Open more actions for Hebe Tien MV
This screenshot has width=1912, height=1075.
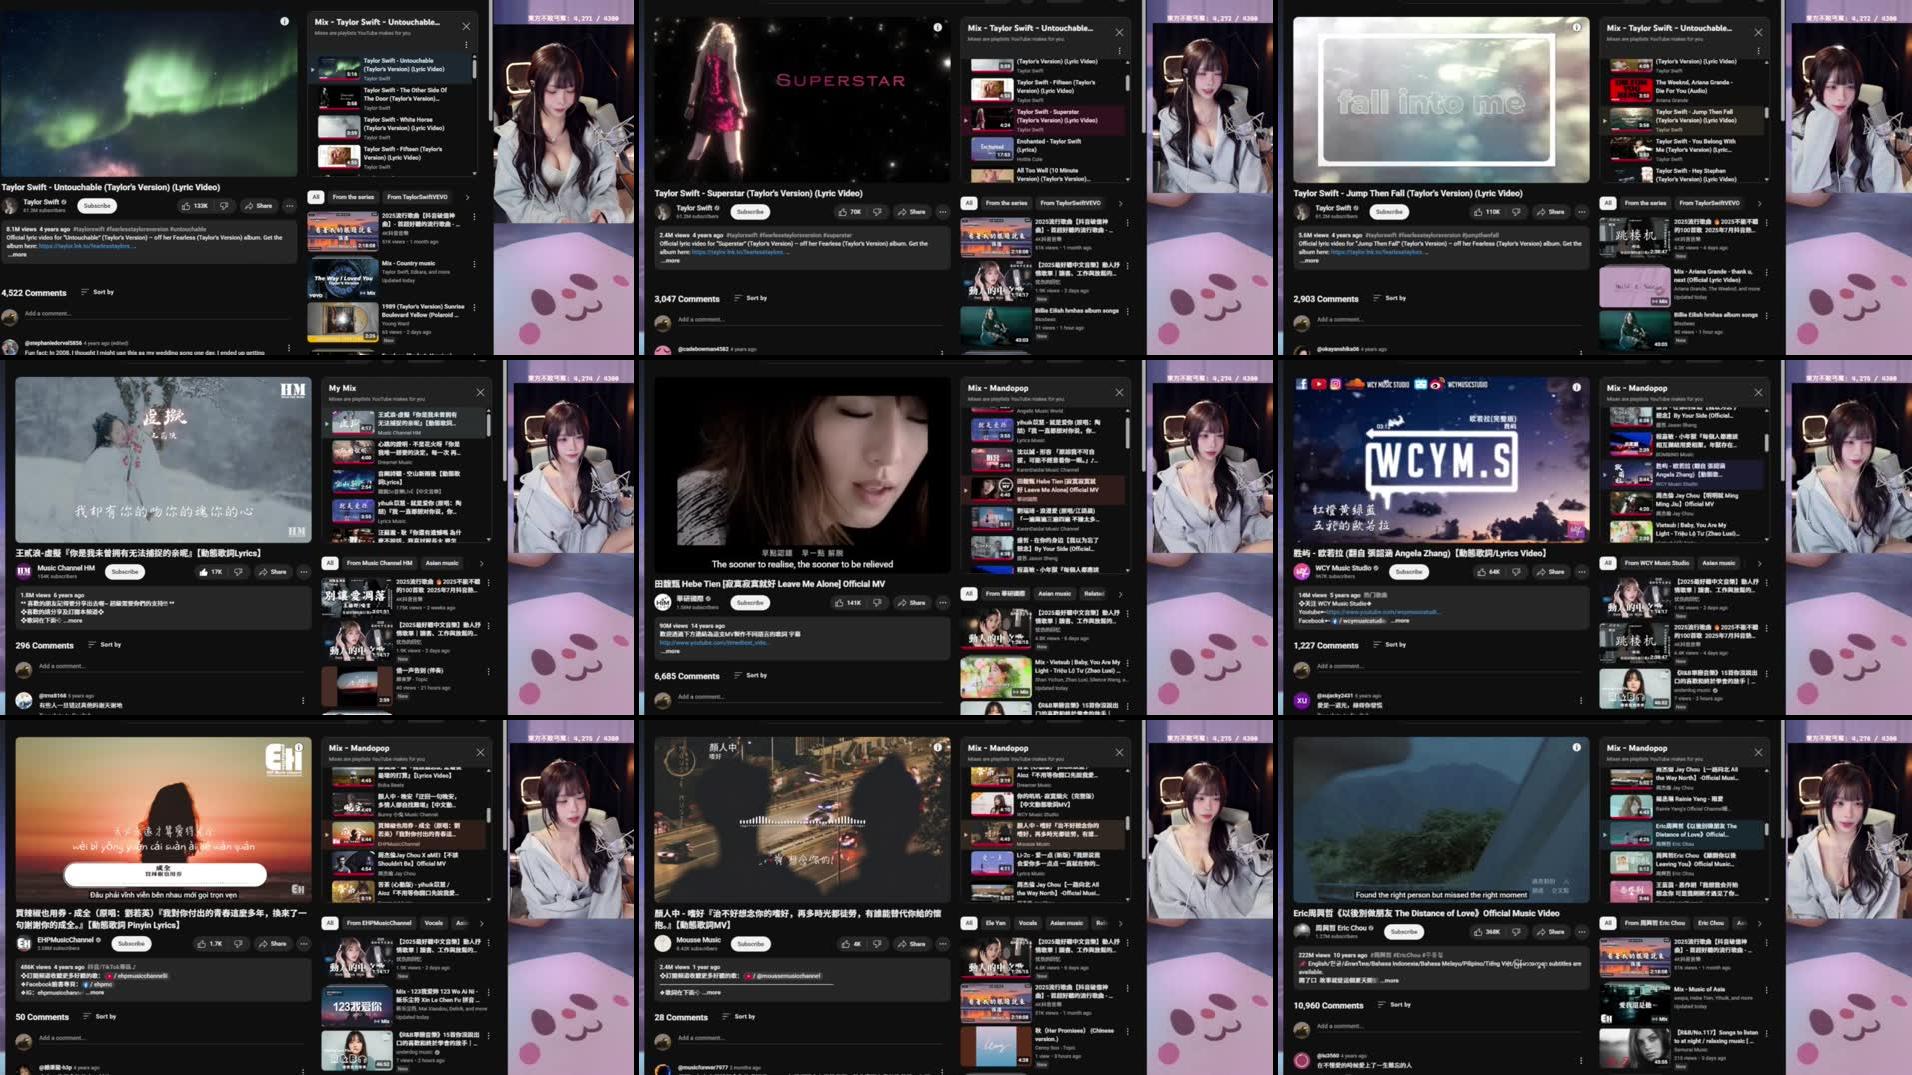pos(942,603)
